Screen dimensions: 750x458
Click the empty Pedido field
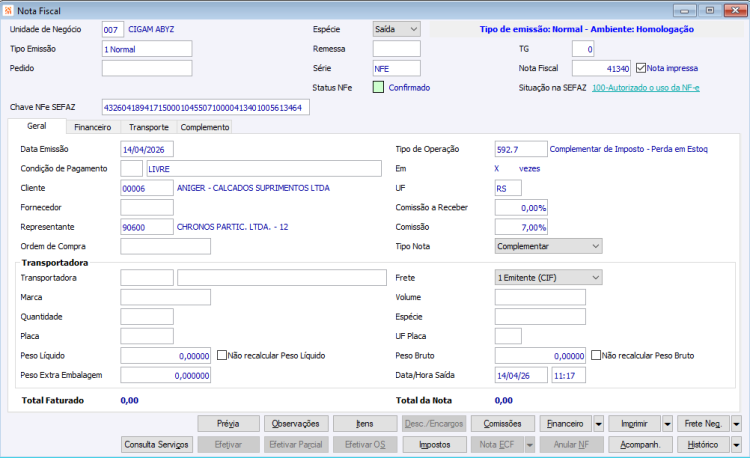click(147, 68)
